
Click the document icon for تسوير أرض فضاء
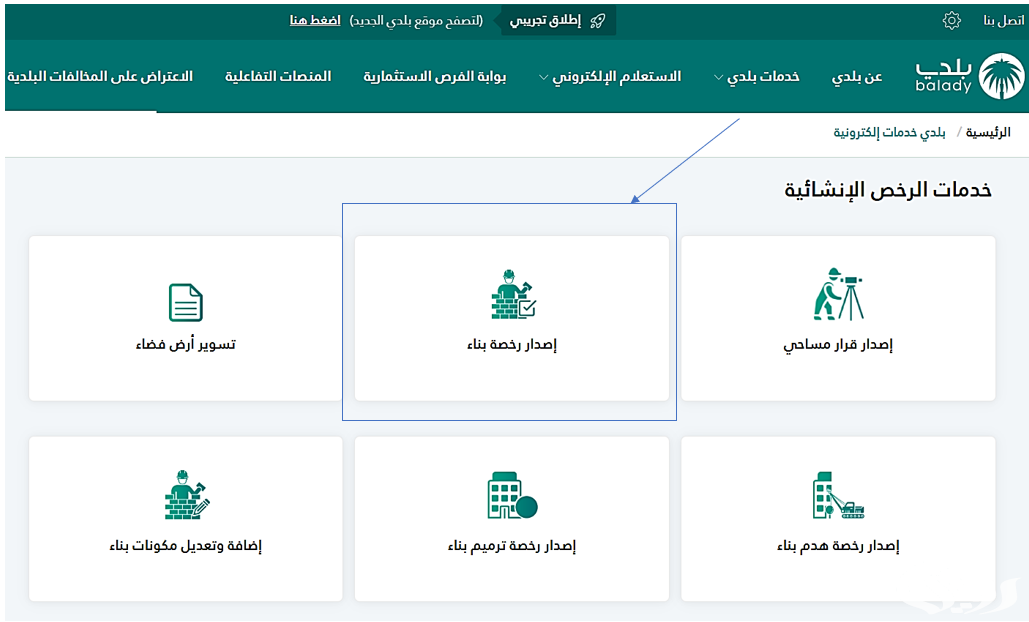tap(186, 302)
